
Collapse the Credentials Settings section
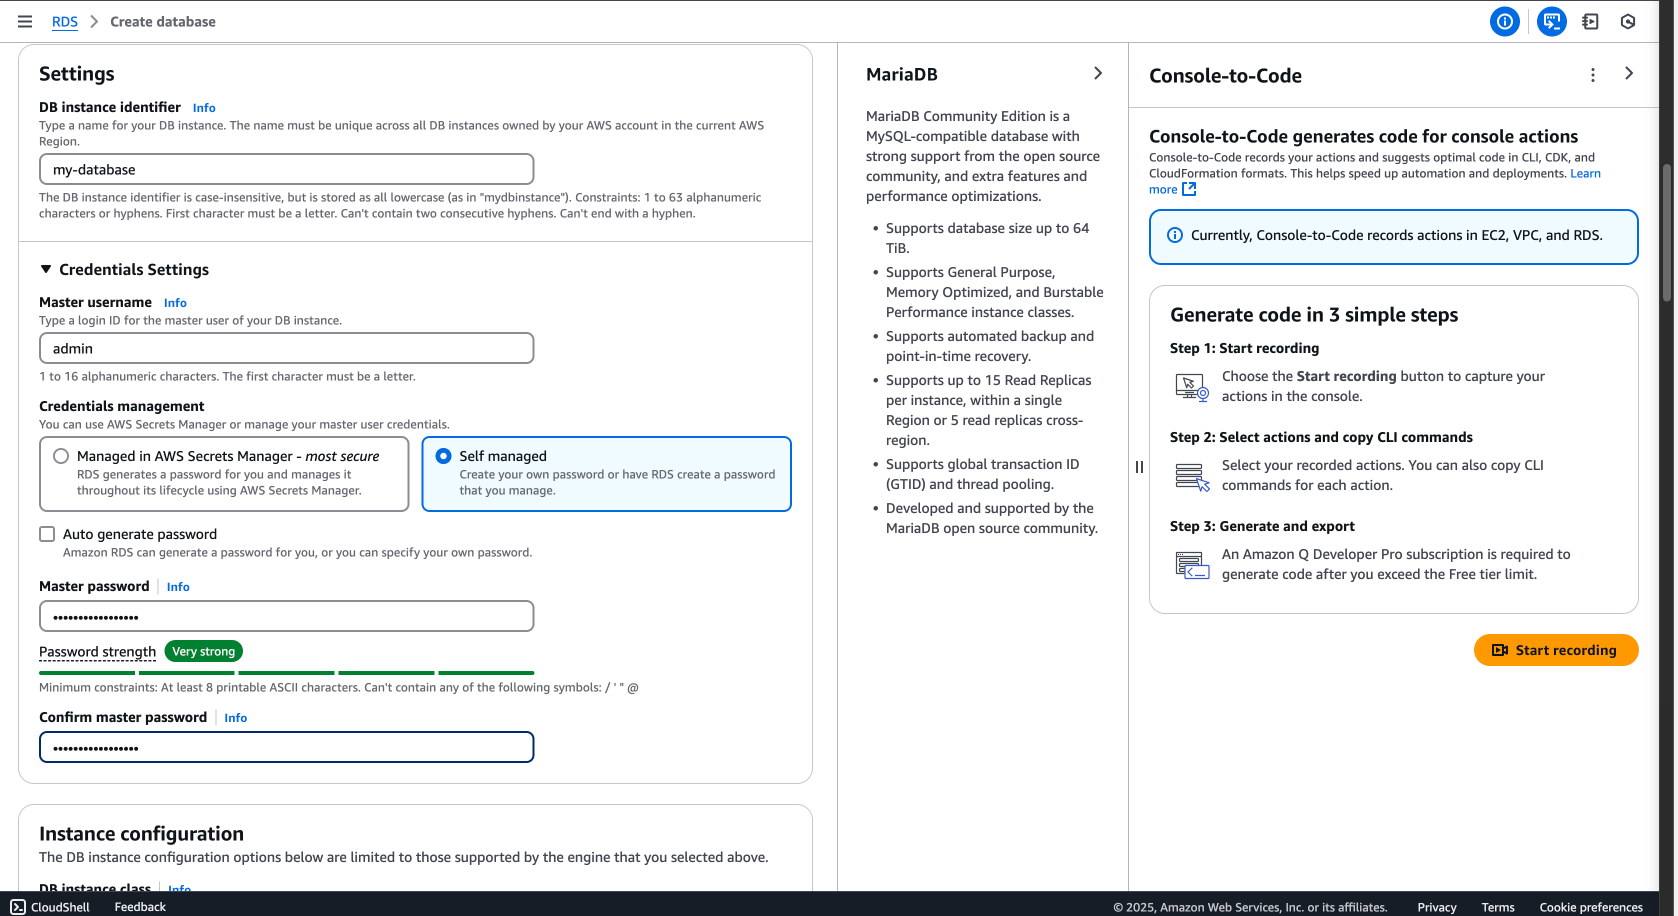click(x=46, y=269)
